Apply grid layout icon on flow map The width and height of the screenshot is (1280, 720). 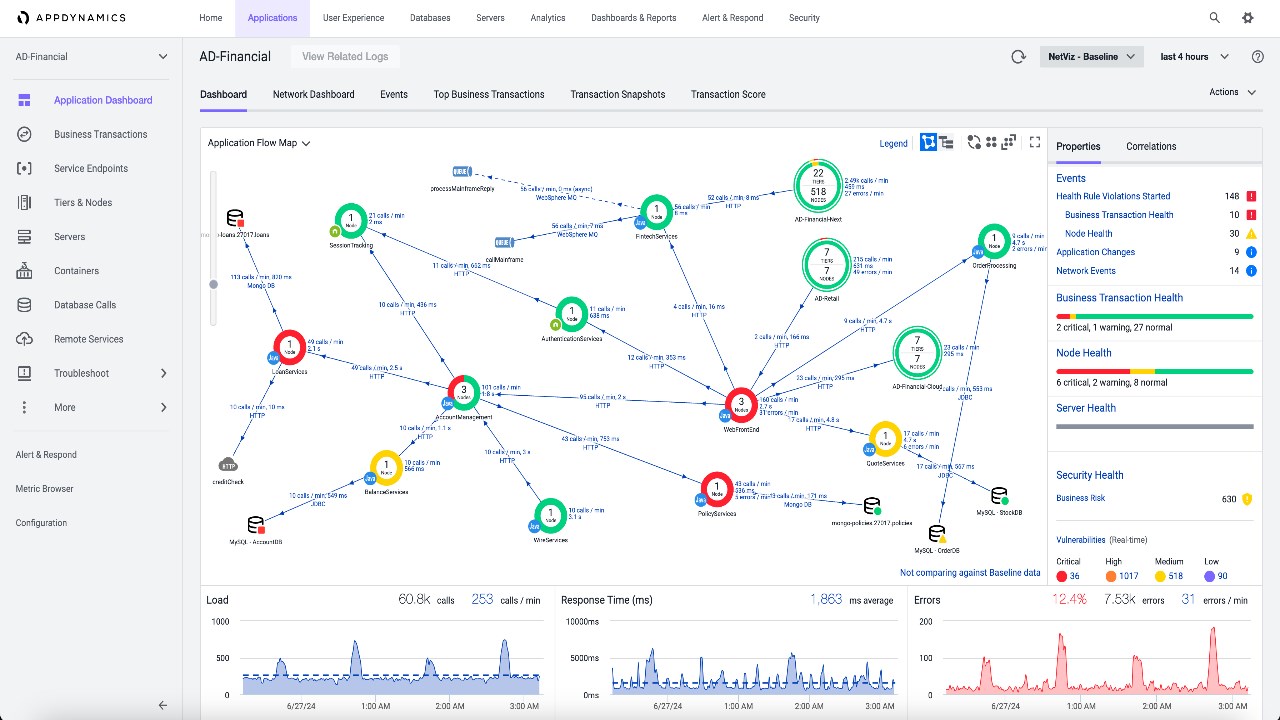point(991,143)
